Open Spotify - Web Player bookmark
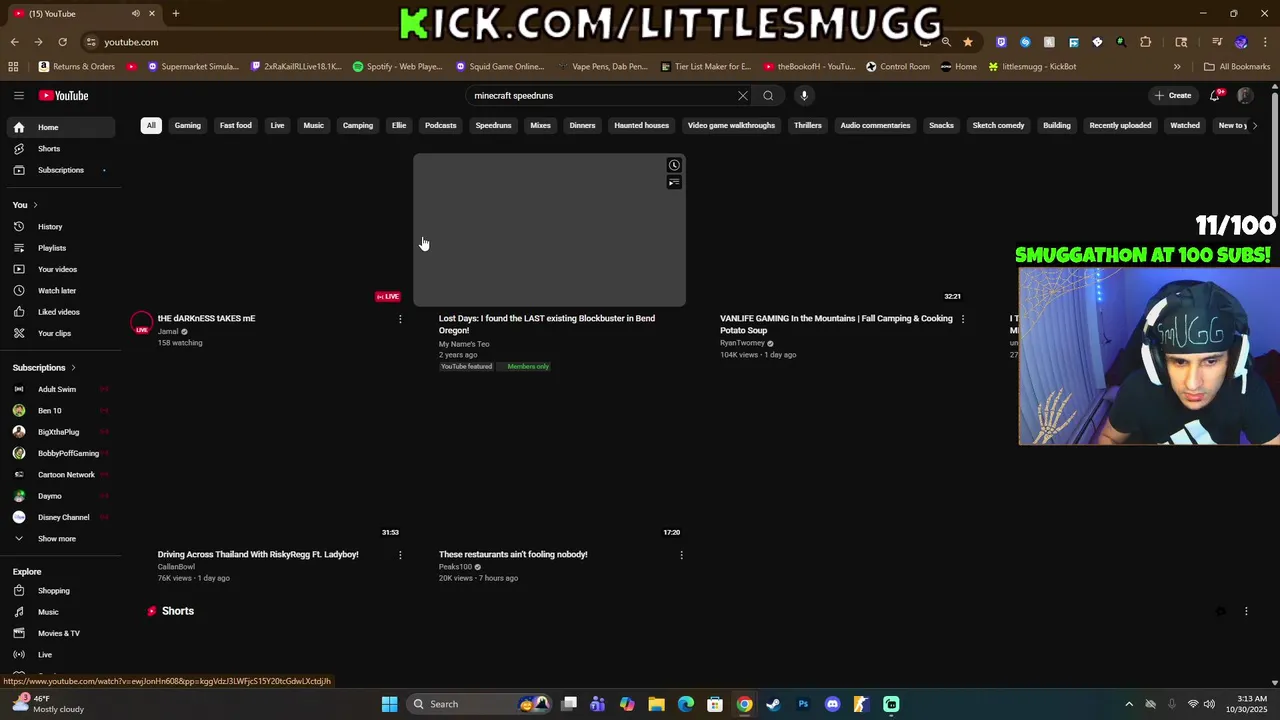The width and height of the screenshot is (1280, 720). (x=397, y=67)
